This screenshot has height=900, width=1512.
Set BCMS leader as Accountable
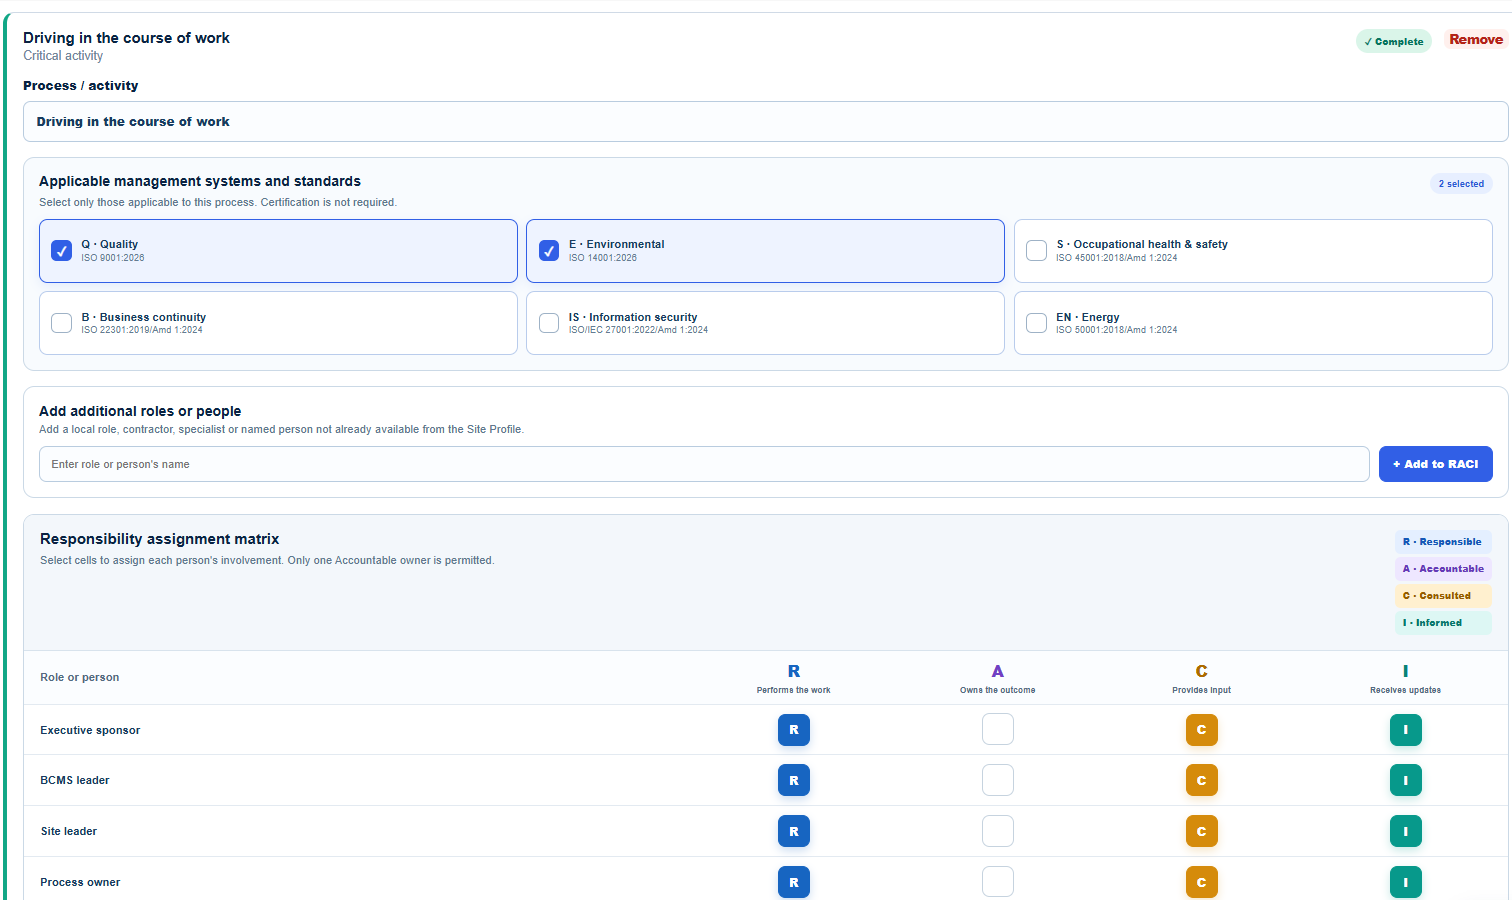click(x=998, y=780)
